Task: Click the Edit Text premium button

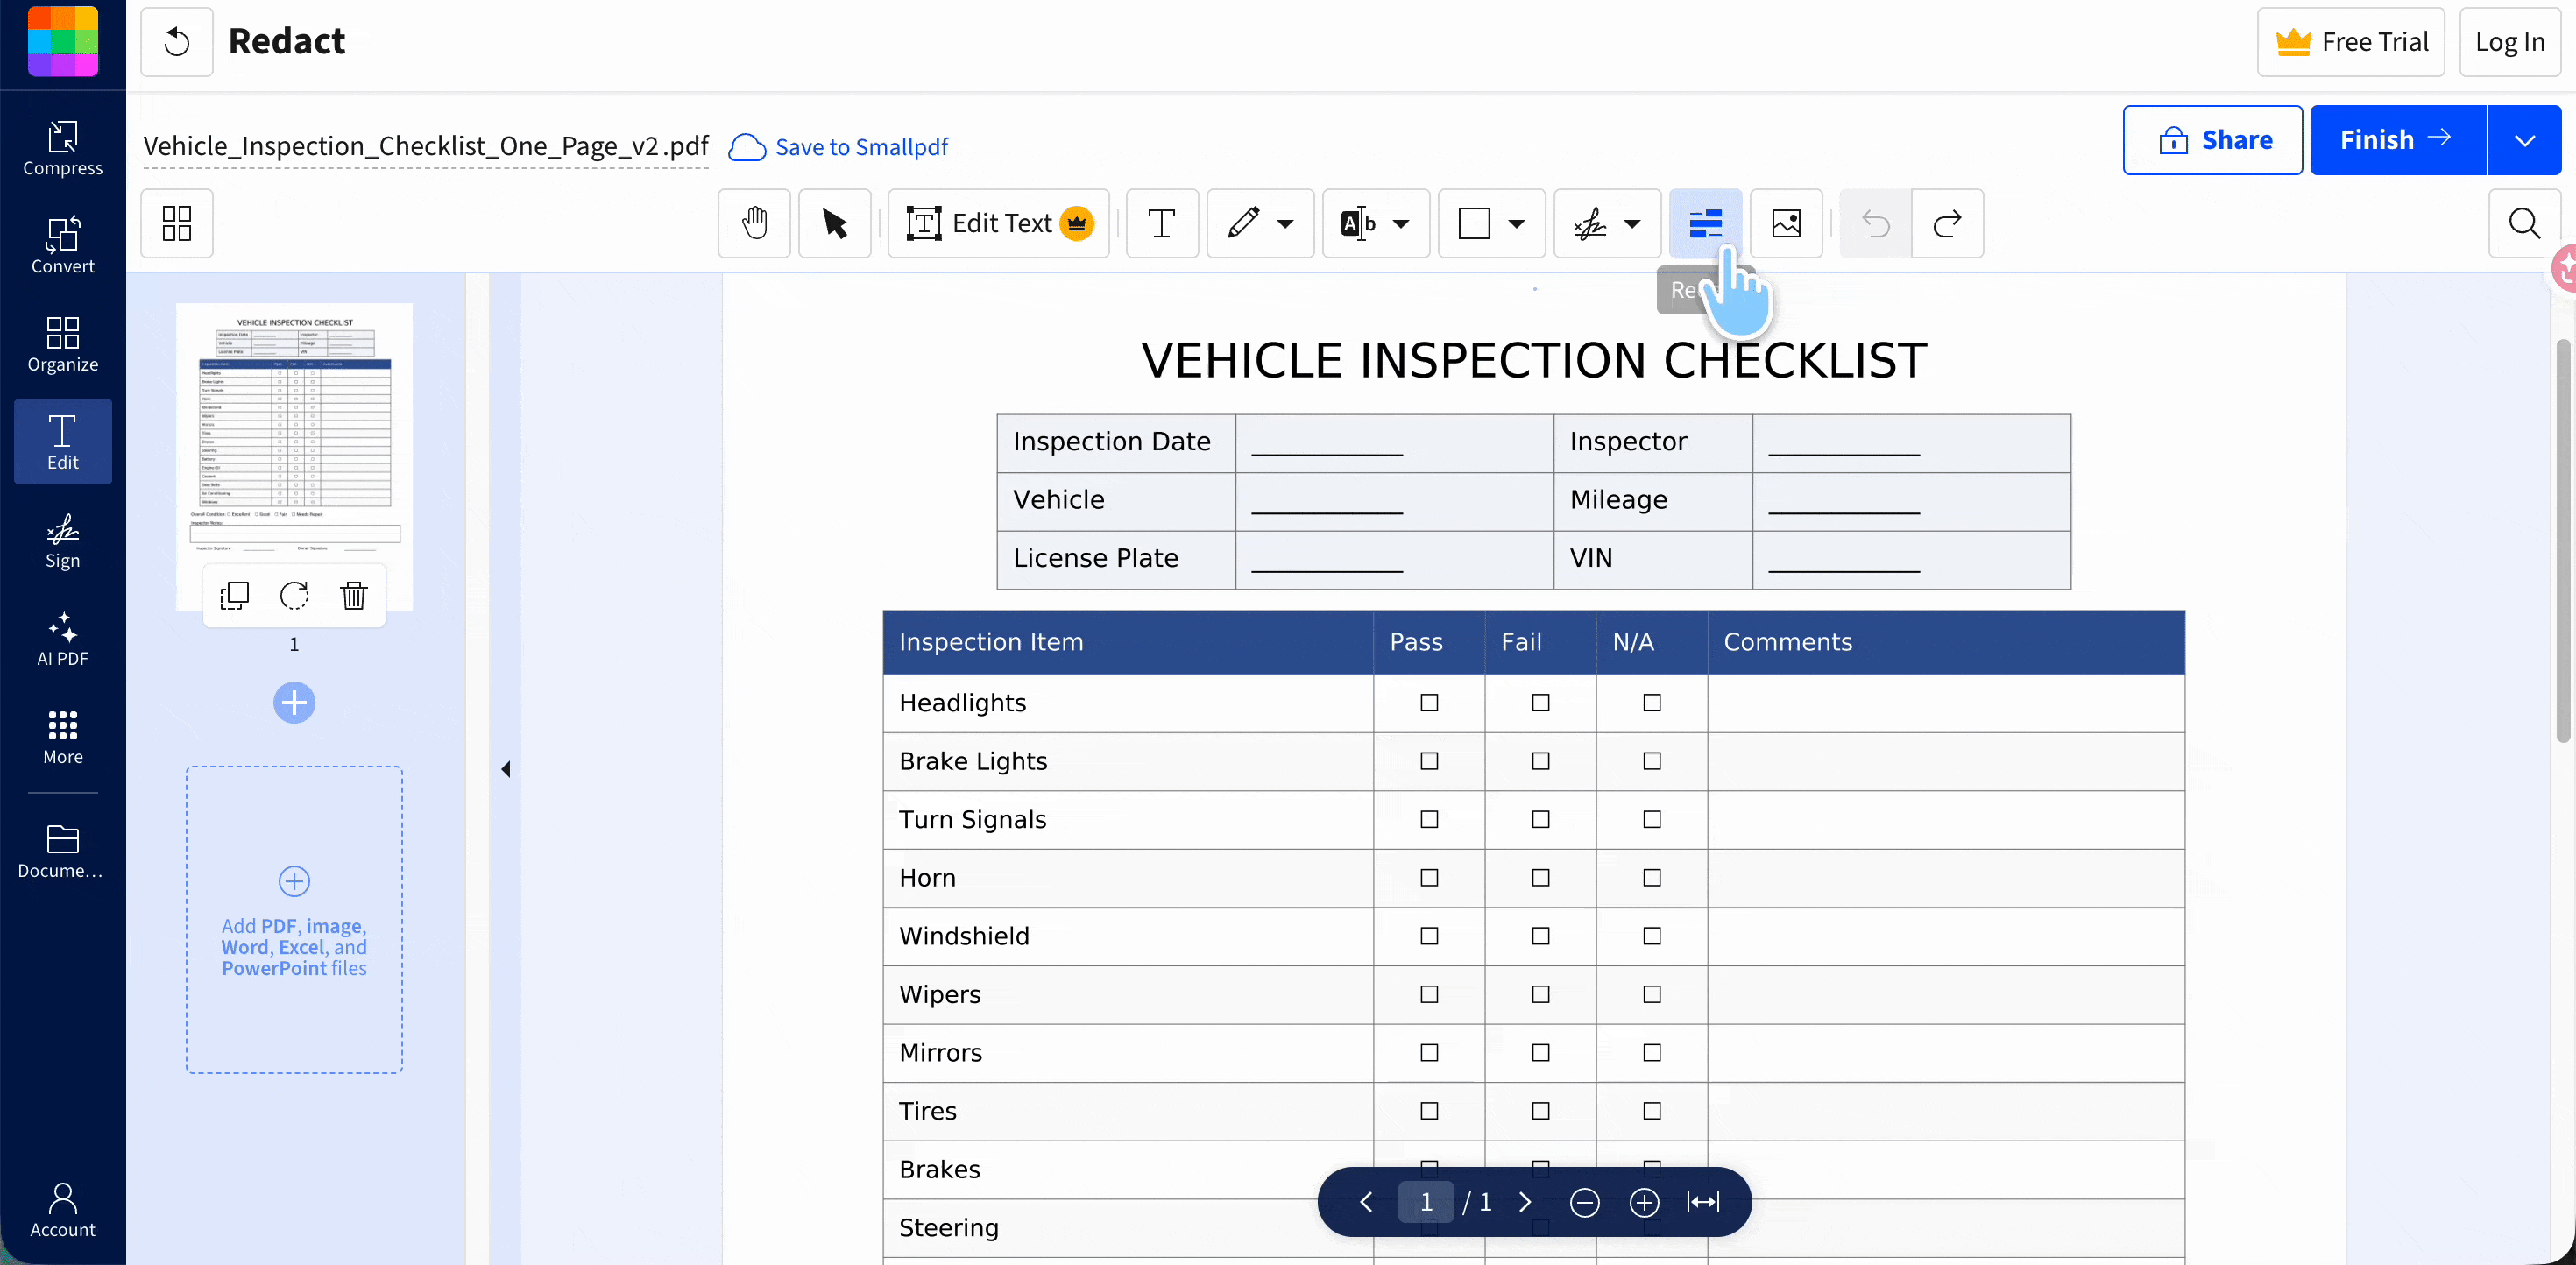Action: [999, 223]
